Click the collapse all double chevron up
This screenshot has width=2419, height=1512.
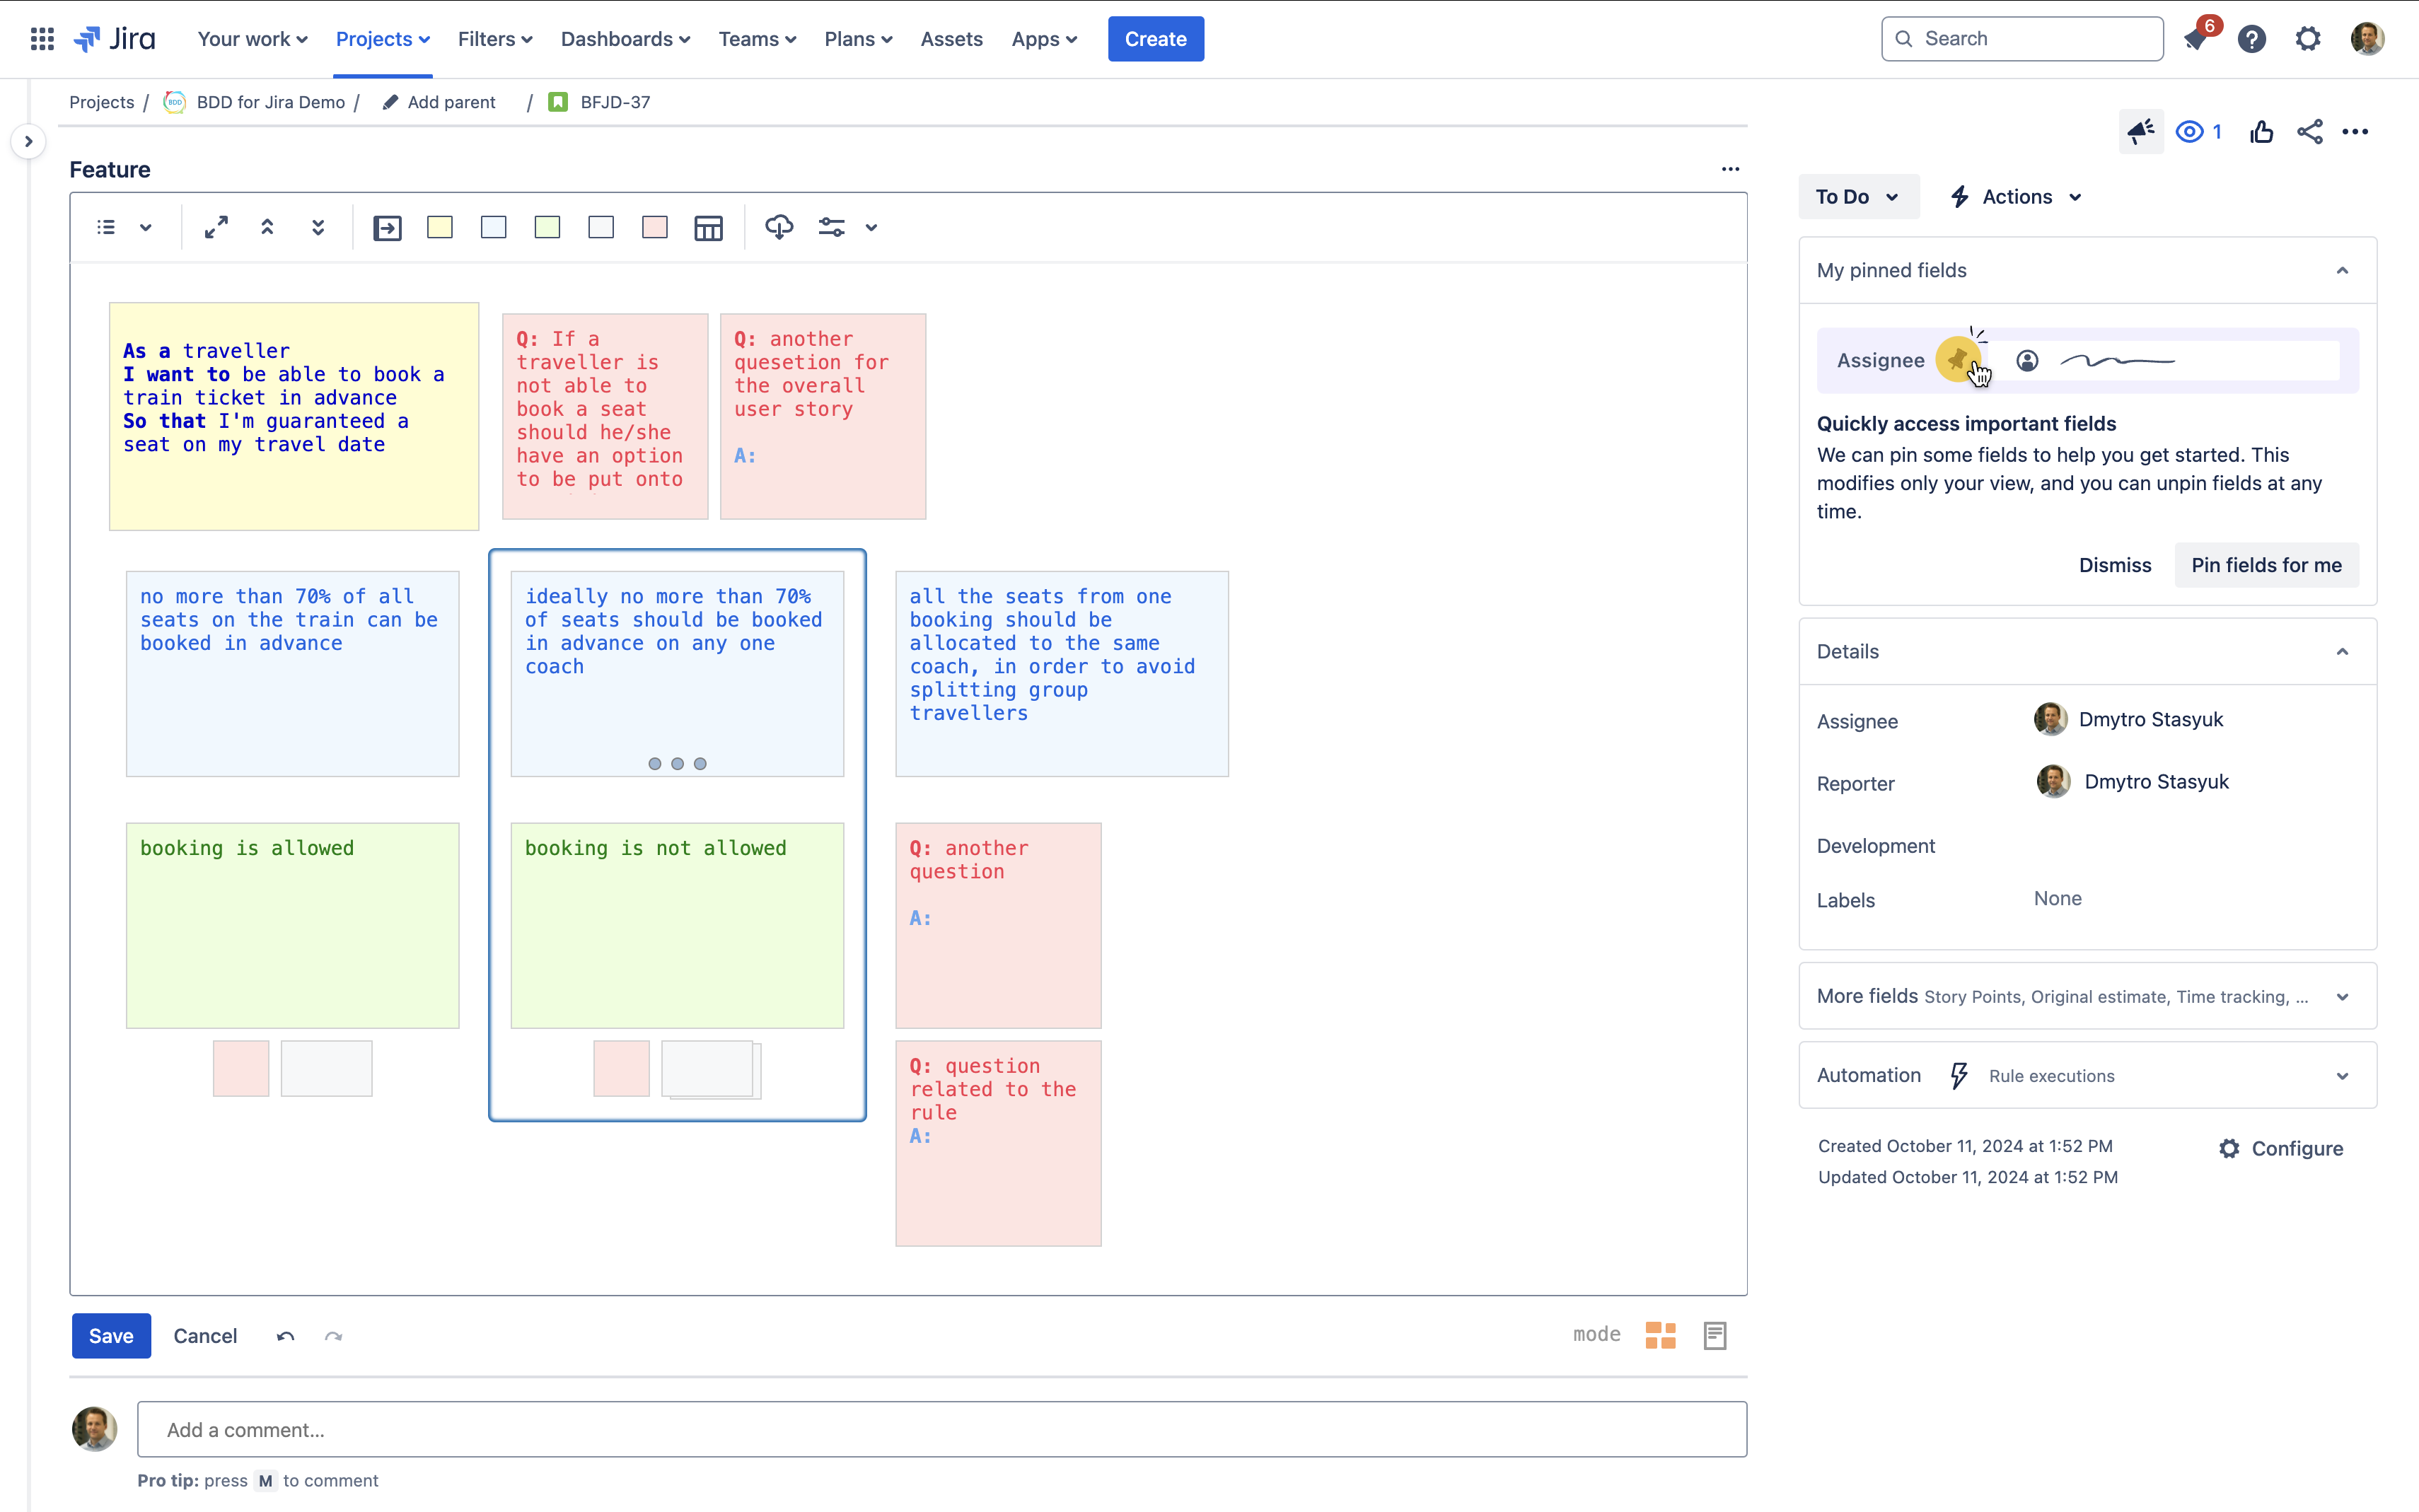(267, 227)
